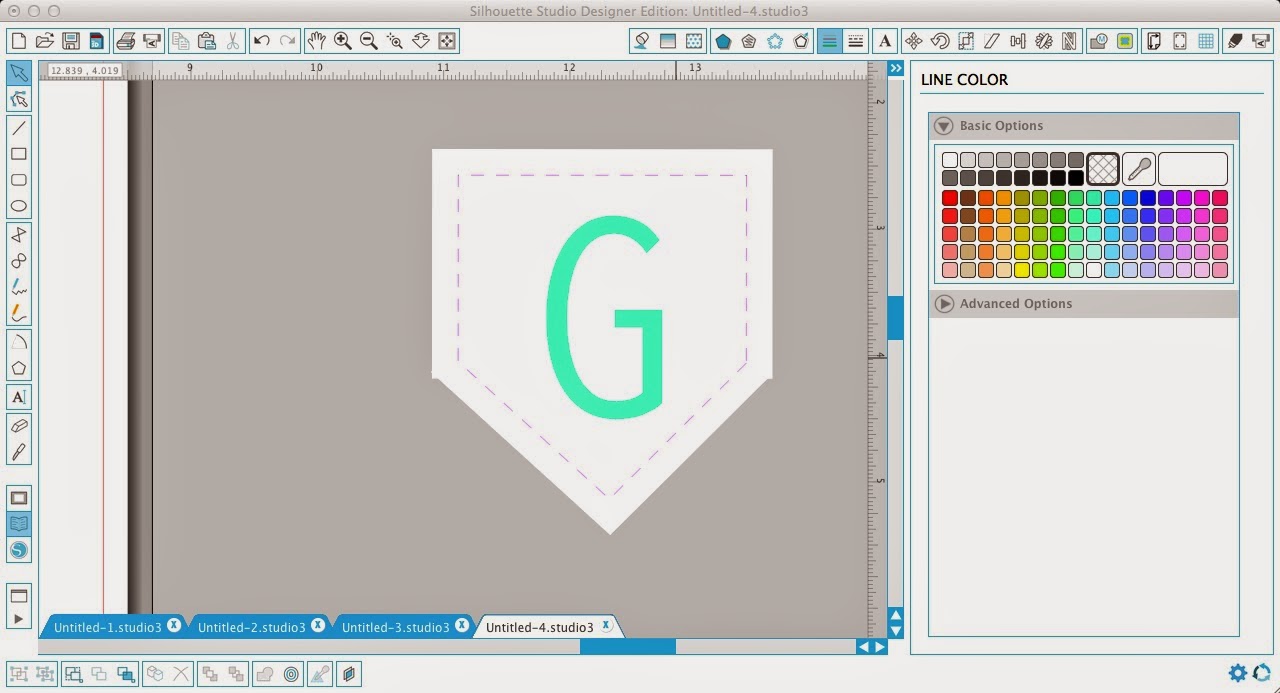The width and height of the screenshot is (1280, 693).
Task: Collapse the Basic Options section
Action: (x=944, y=126)
